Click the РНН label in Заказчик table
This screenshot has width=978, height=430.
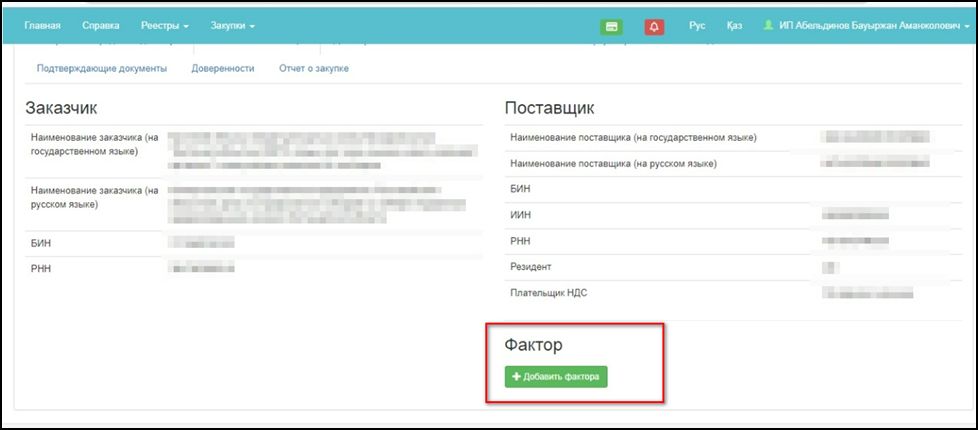41,269
